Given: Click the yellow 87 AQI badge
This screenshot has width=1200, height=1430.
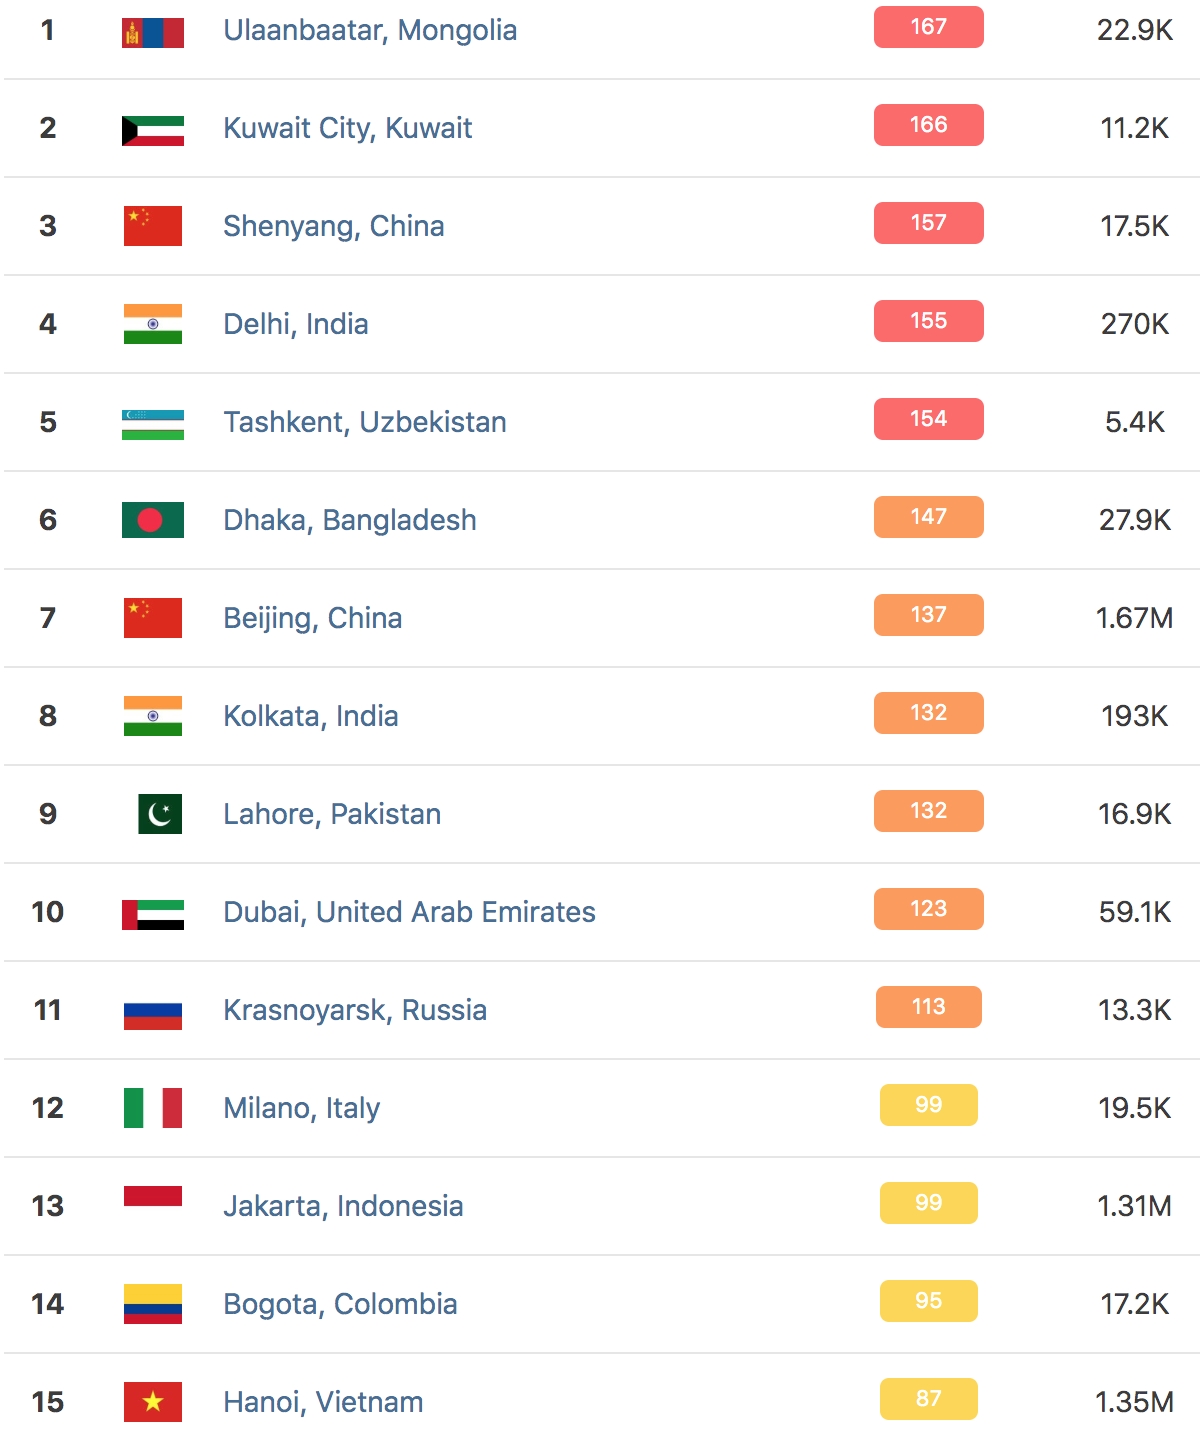Looking at the screenshot, I should (928, 1399).
